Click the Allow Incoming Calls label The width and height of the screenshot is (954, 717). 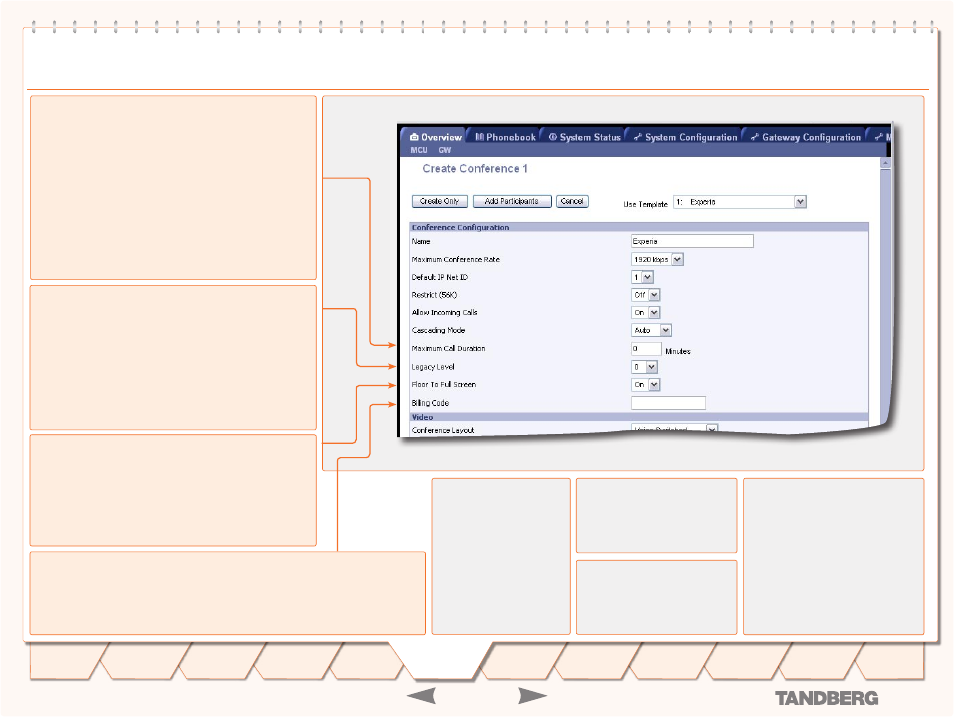point(444,312)
